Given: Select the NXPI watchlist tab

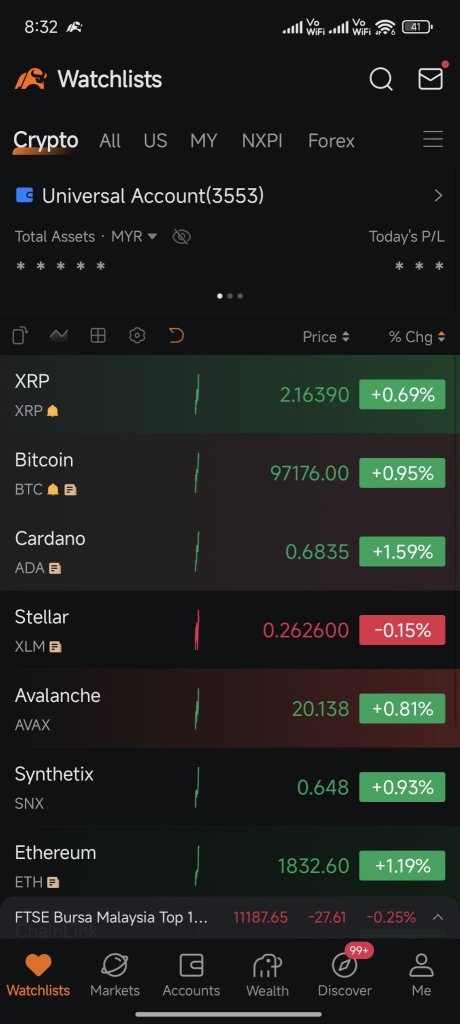Looking at the screenshot, I should (262, 141).
